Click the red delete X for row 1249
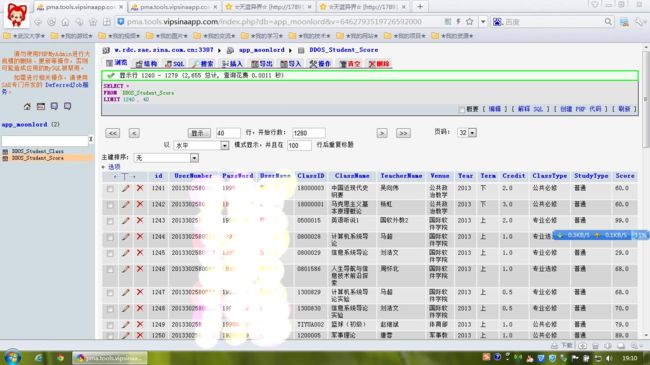Screen dimensions: 650x365 (140, 325)
